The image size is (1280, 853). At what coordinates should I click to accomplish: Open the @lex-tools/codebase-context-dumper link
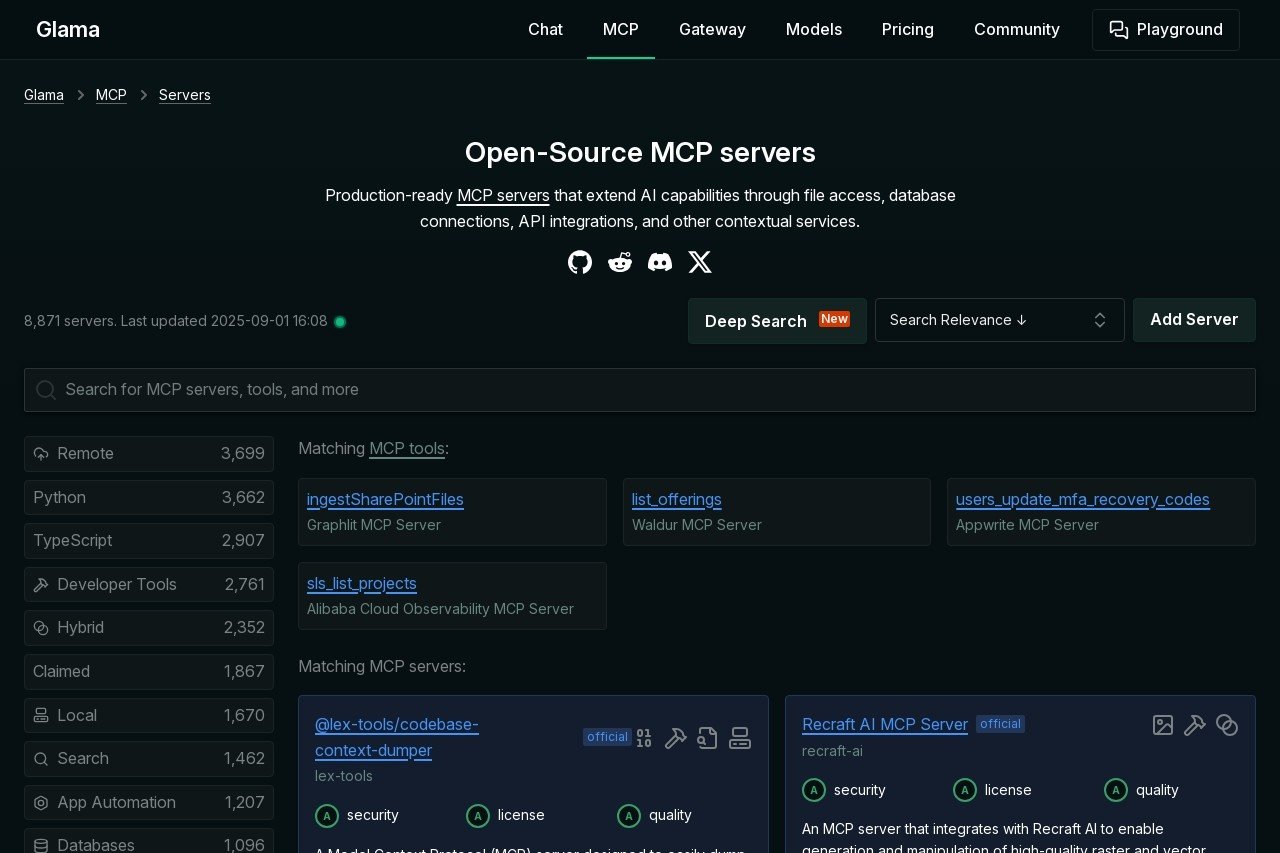(397, 738)
